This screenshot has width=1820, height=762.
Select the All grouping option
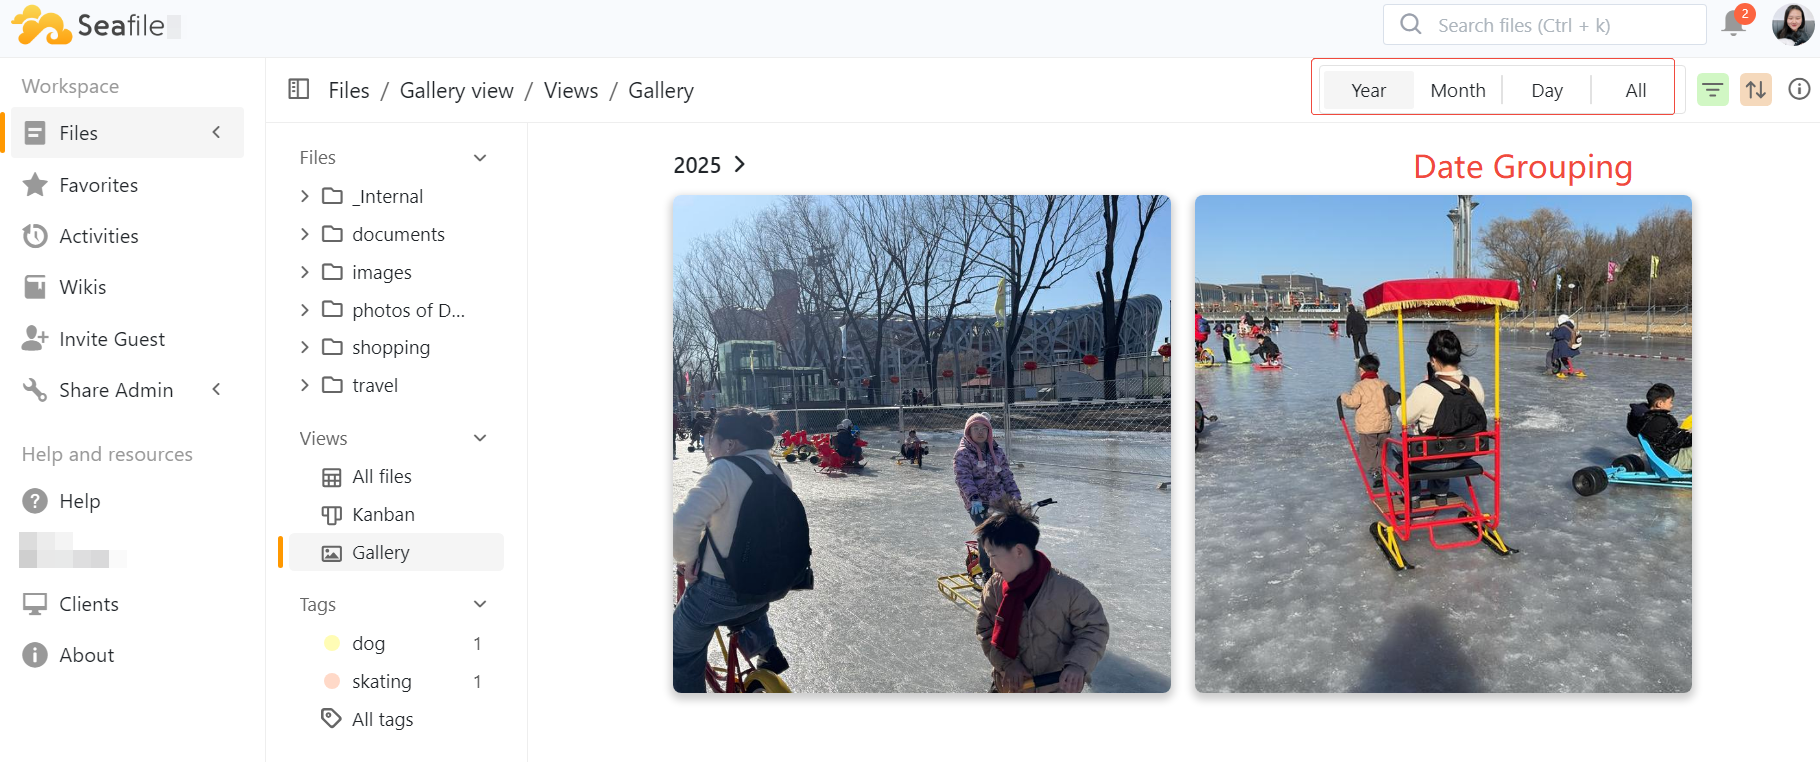click(x=1635, y=90)
